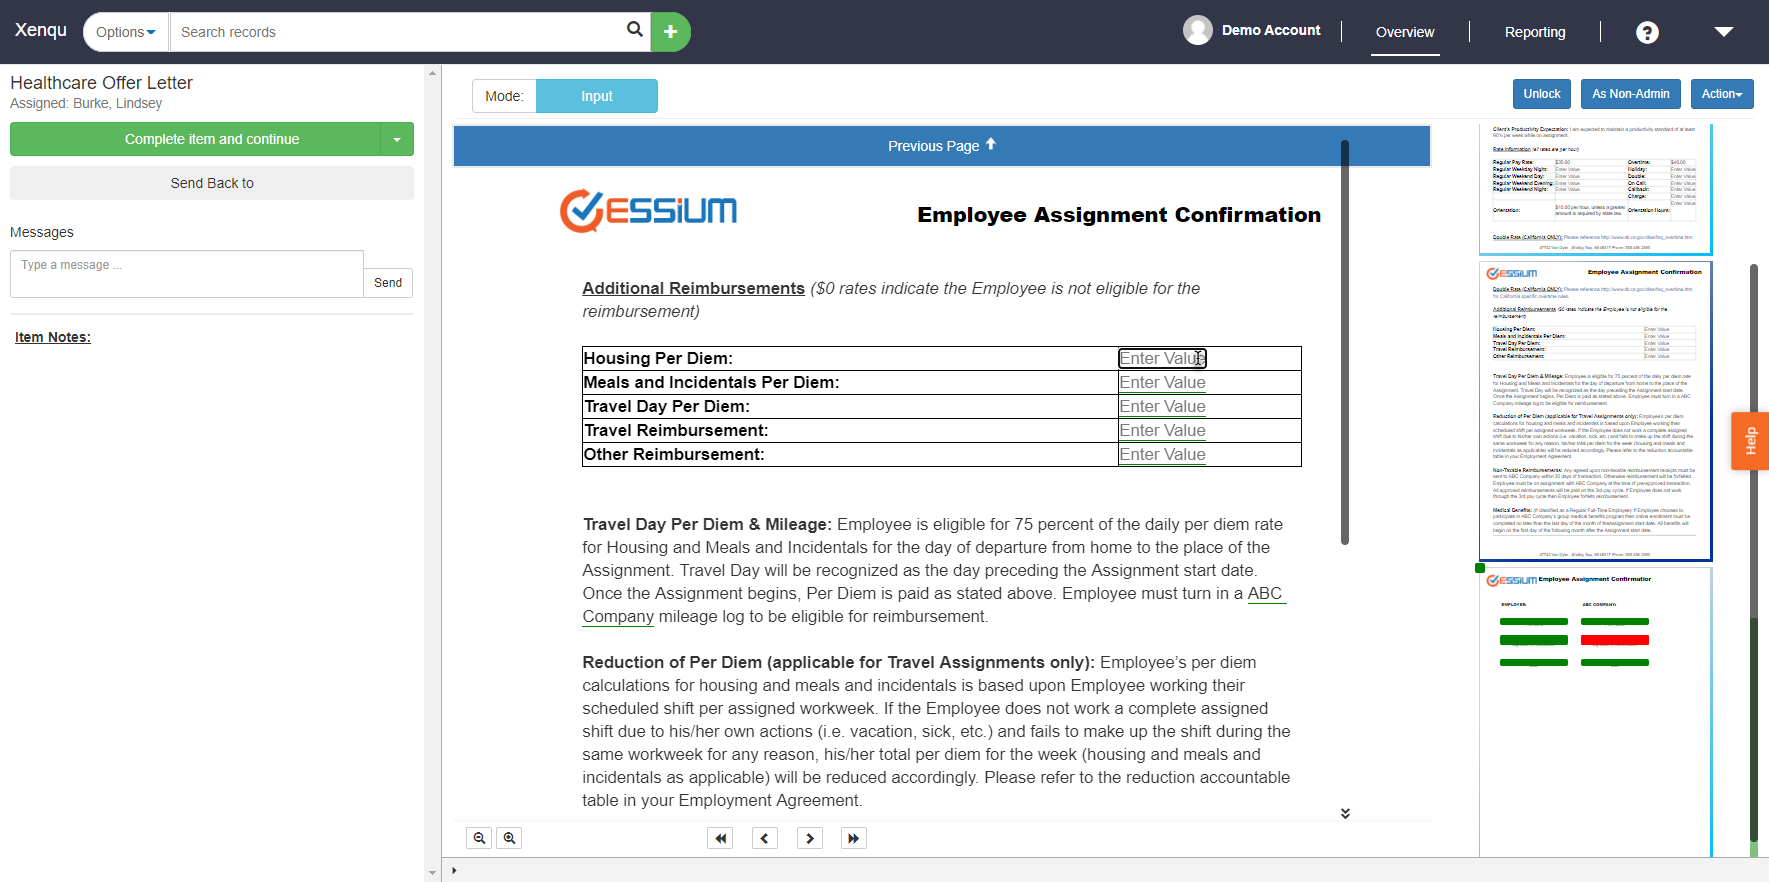This screenshot has height=882, width=1769.
Task: Open the help question mark icon
Action: 1647,32
